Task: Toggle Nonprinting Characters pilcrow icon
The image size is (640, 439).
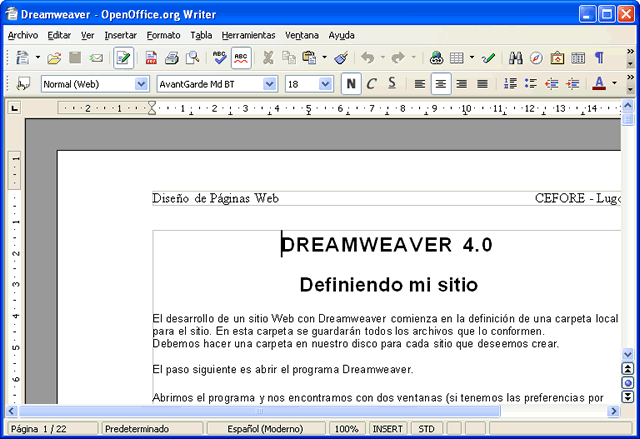Action: [x=599, y=58]
